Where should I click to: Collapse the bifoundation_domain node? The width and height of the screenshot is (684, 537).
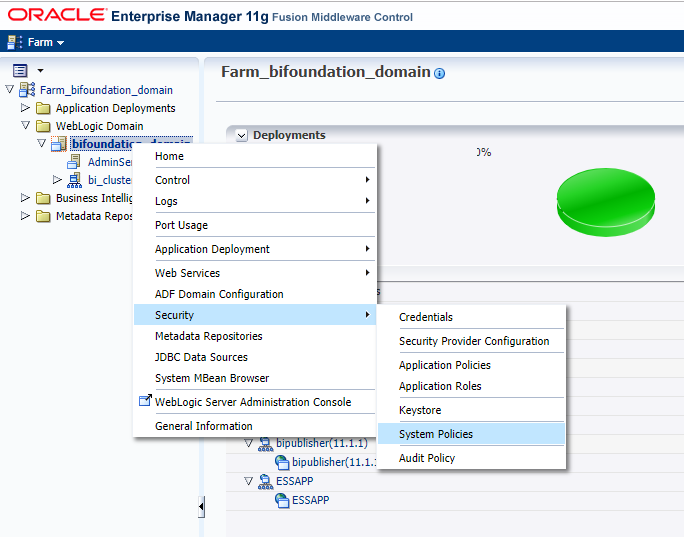pyautogui.click(x=41, y=143)
